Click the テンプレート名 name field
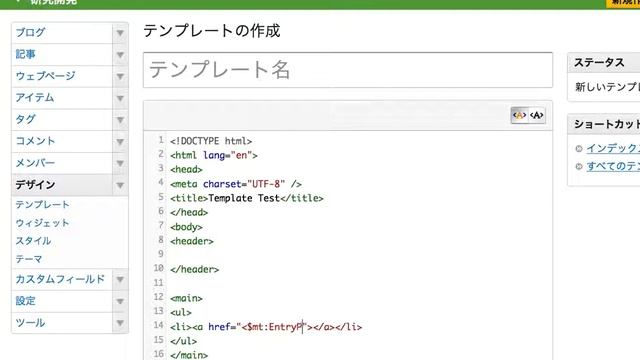Screen dimensions: 640x360 coord(348,70)
